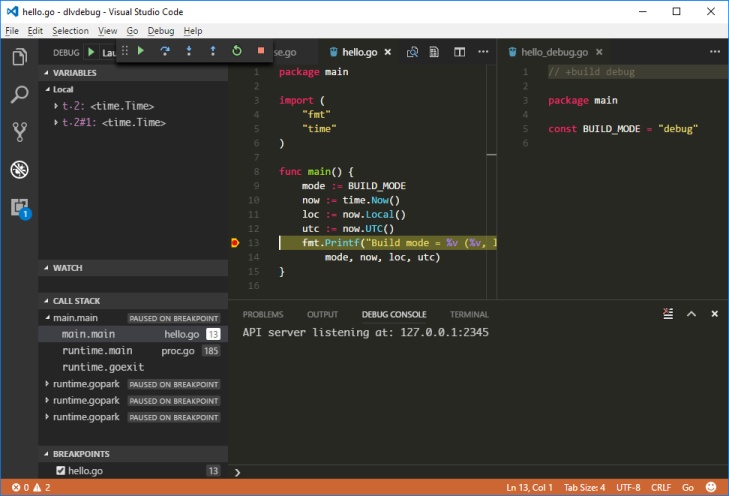Open the Debug view in activity bar
This screenshot has height=496, width=729.
point(19,170)
